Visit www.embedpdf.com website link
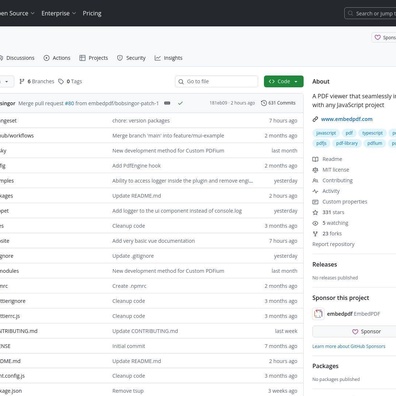The image size is (396, 396). coord(347,119)
